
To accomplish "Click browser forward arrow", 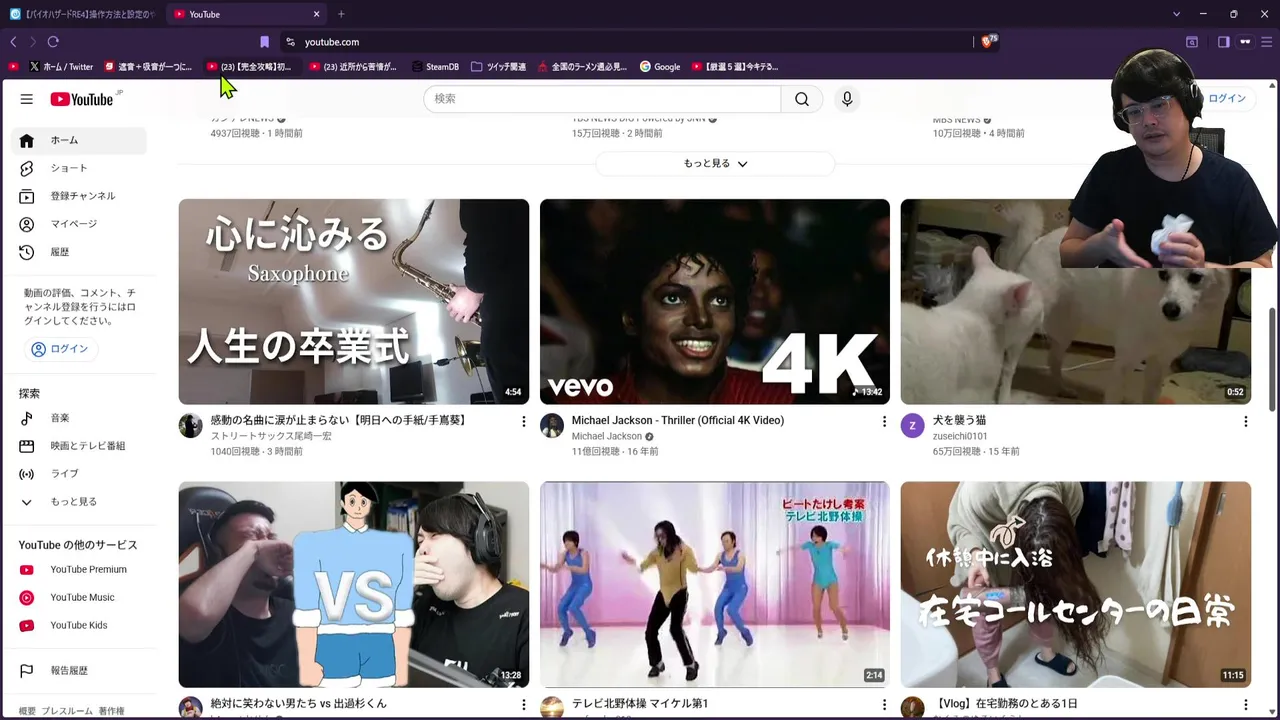I will click(x=32, y=42).
